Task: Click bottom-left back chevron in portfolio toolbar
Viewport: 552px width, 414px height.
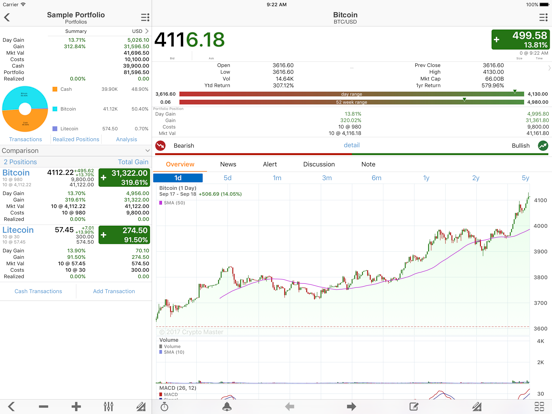Action: pos(11,407)
